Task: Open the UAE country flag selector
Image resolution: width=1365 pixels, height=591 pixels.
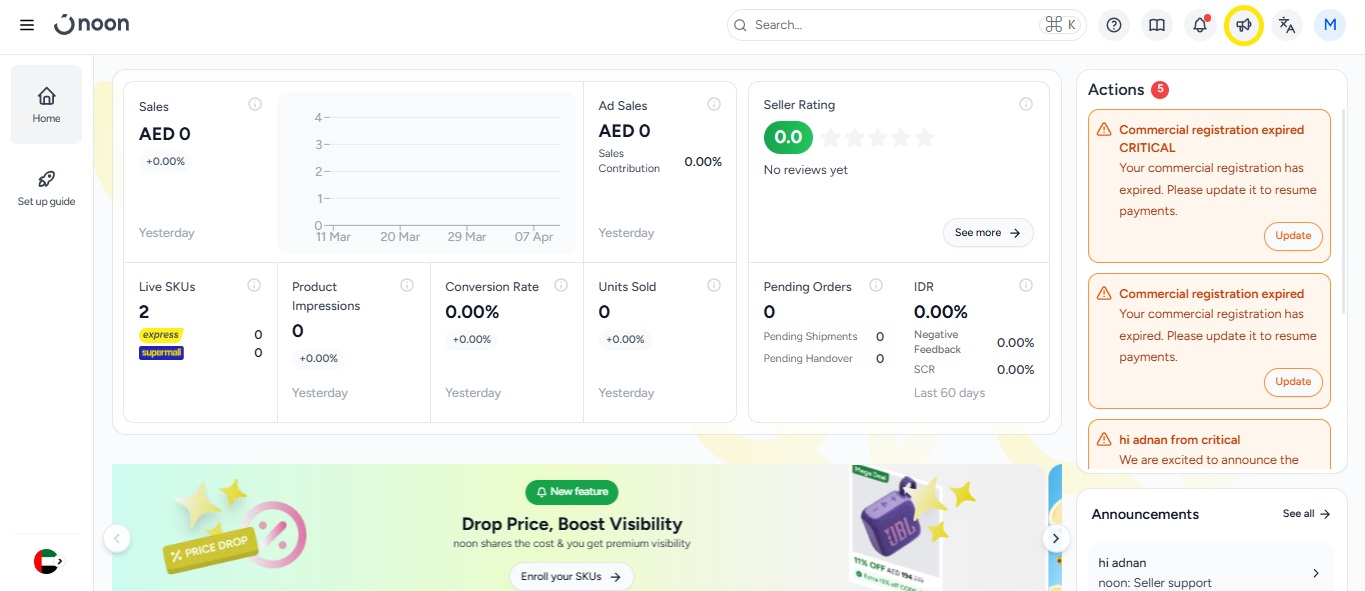Action: [47, 562]
